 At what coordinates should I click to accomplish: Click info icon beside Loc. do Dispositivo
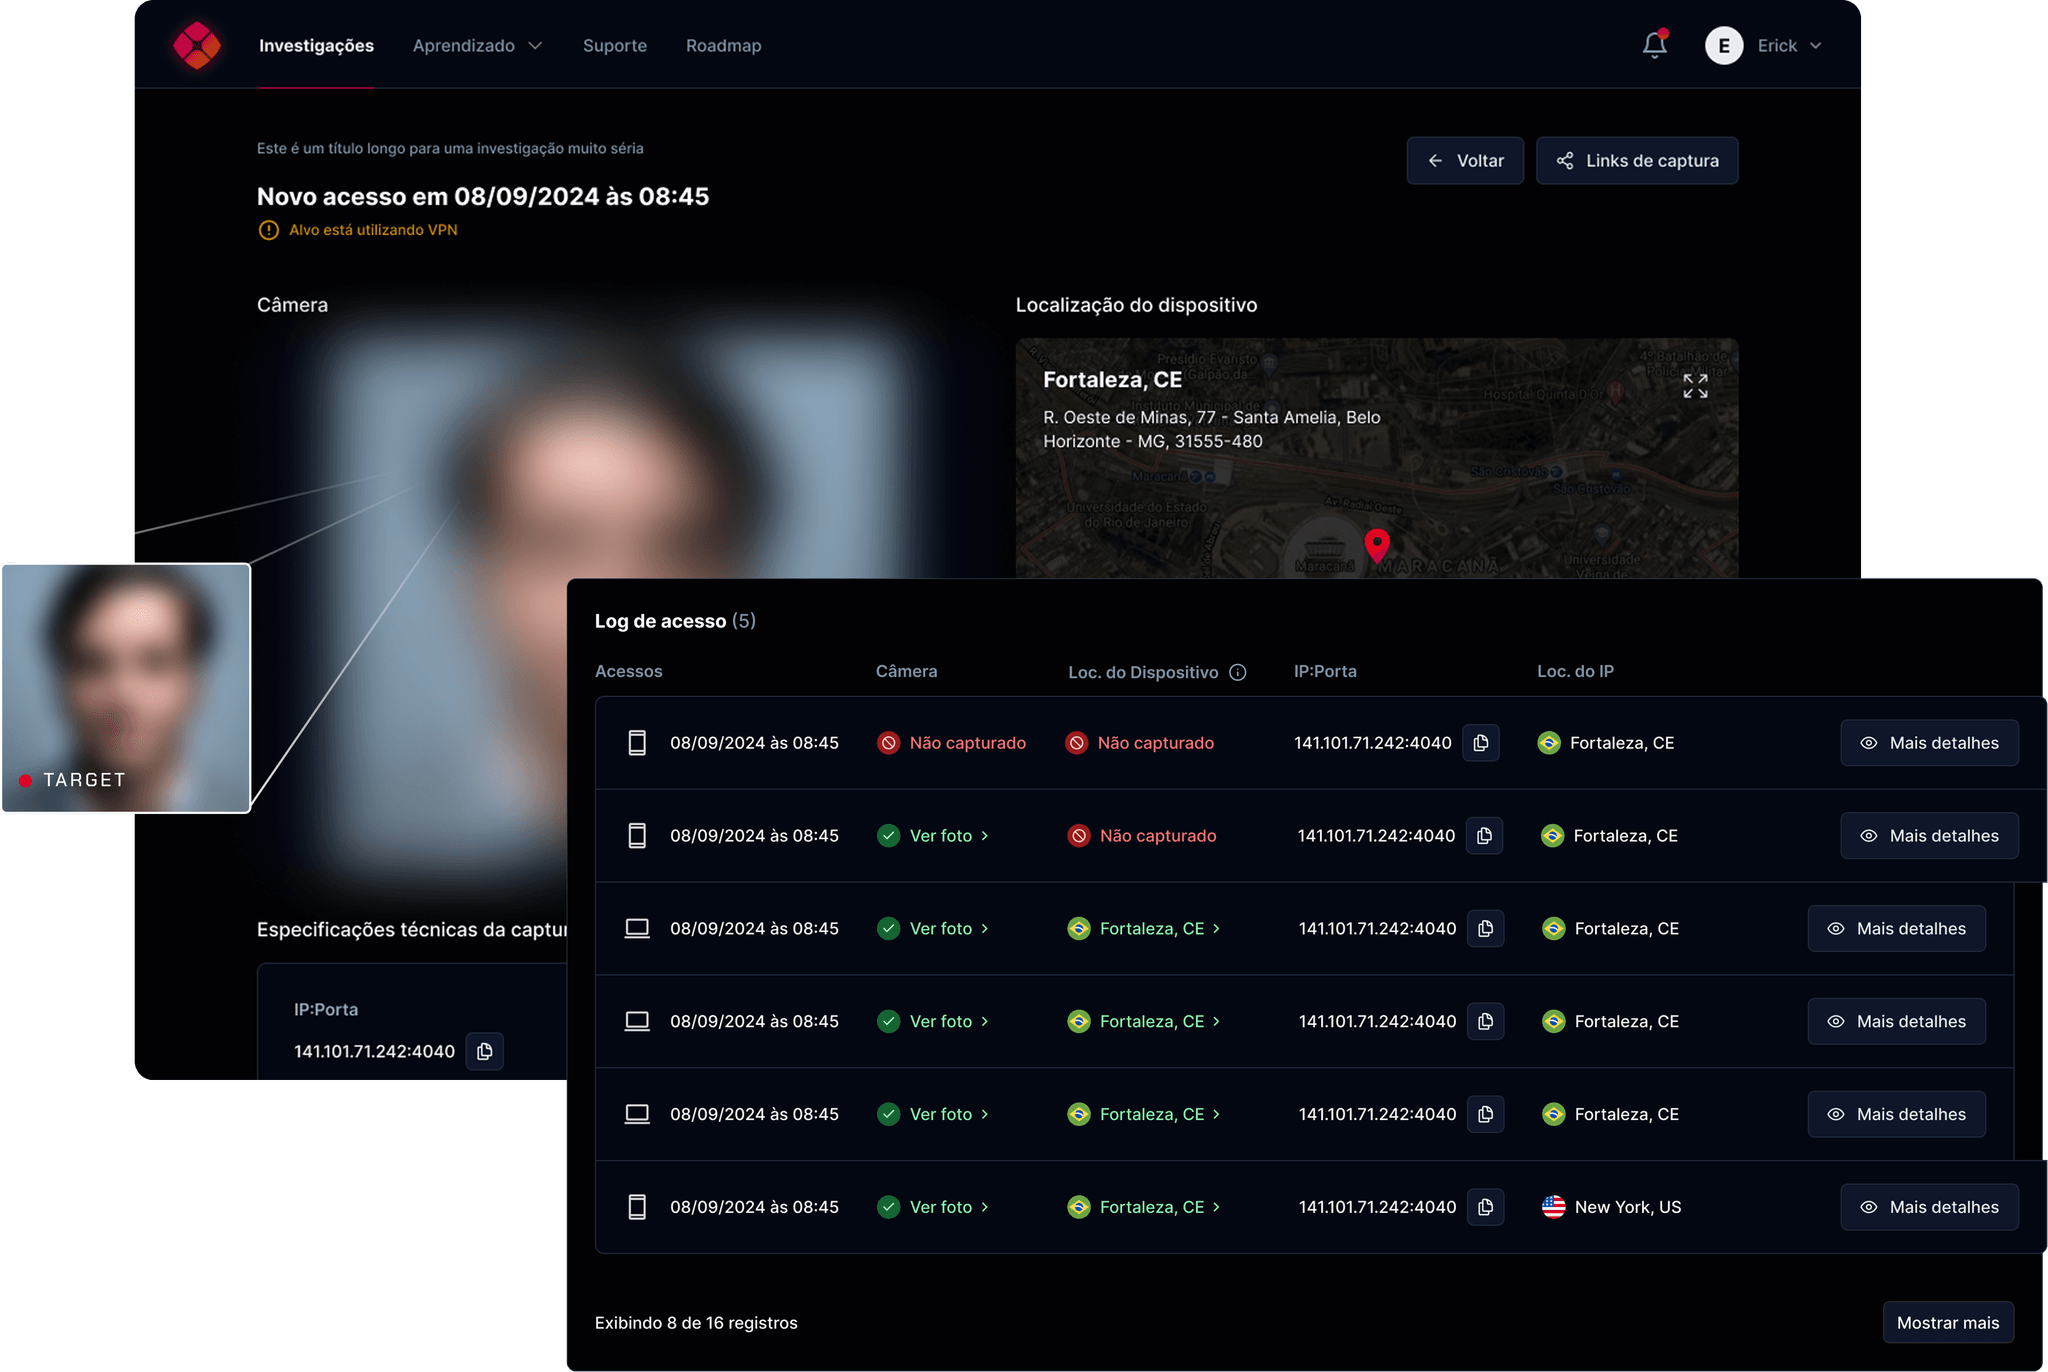pyautogui.click(x=1238, y=672)
